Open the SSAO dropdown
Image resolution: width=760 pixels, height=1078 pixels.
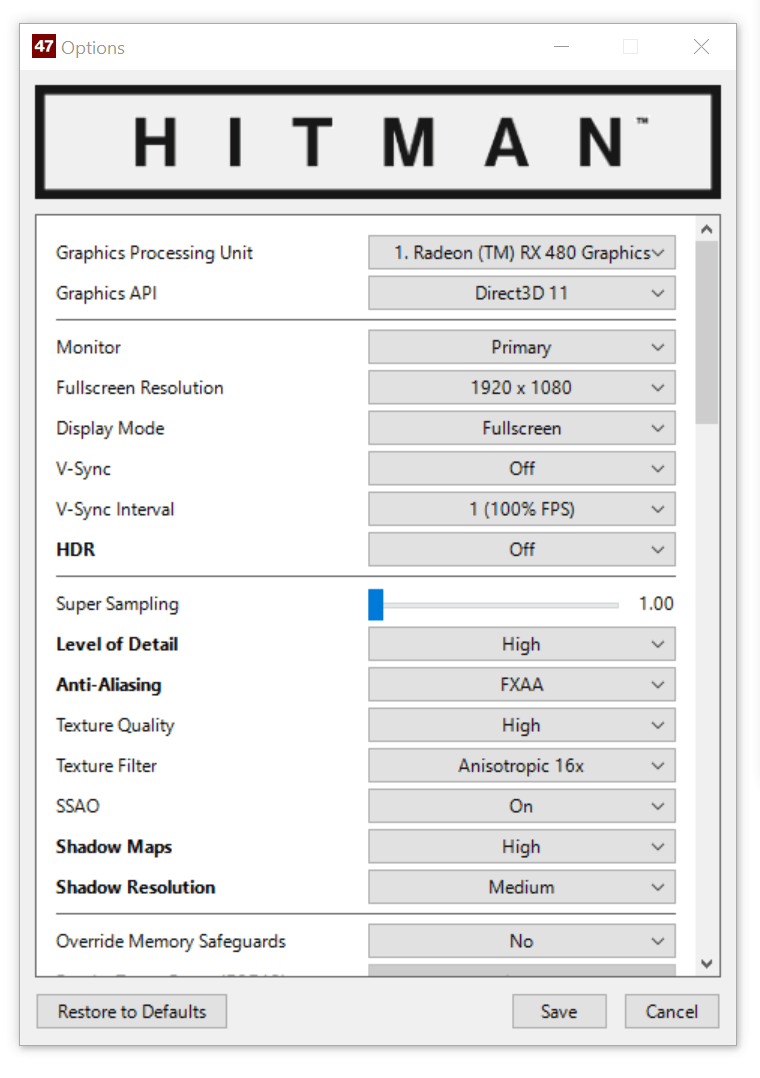521,806
